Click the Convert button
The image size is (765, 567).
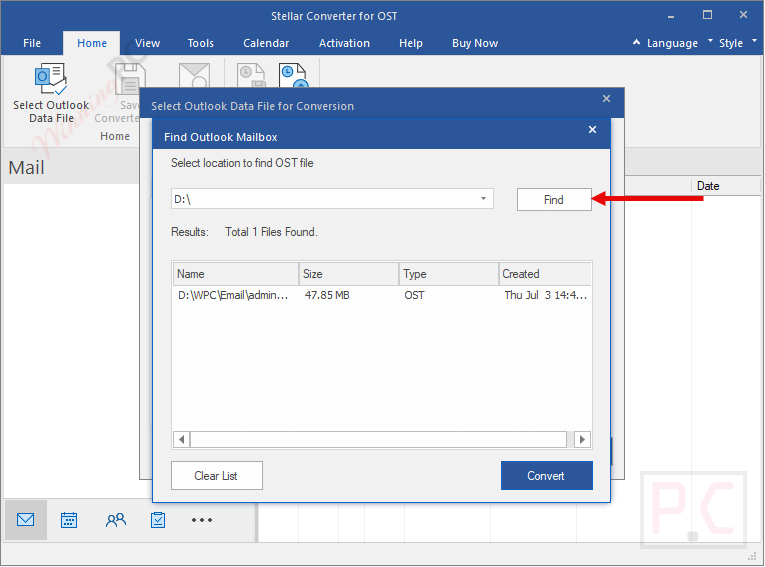(x=546, y=475)
